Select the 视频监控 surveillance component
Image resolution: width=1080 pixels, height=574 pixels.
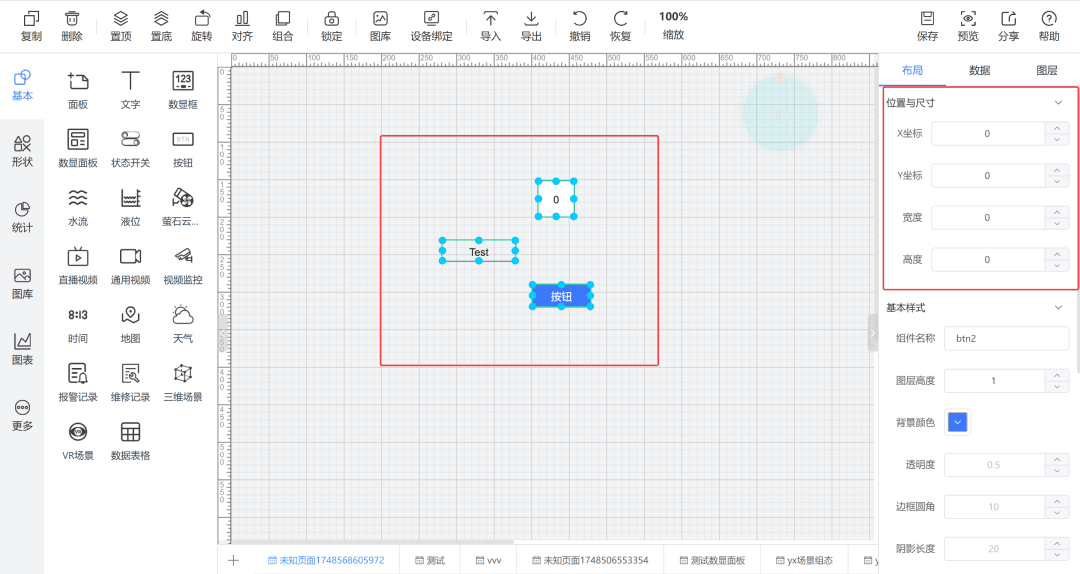(183, 266)
